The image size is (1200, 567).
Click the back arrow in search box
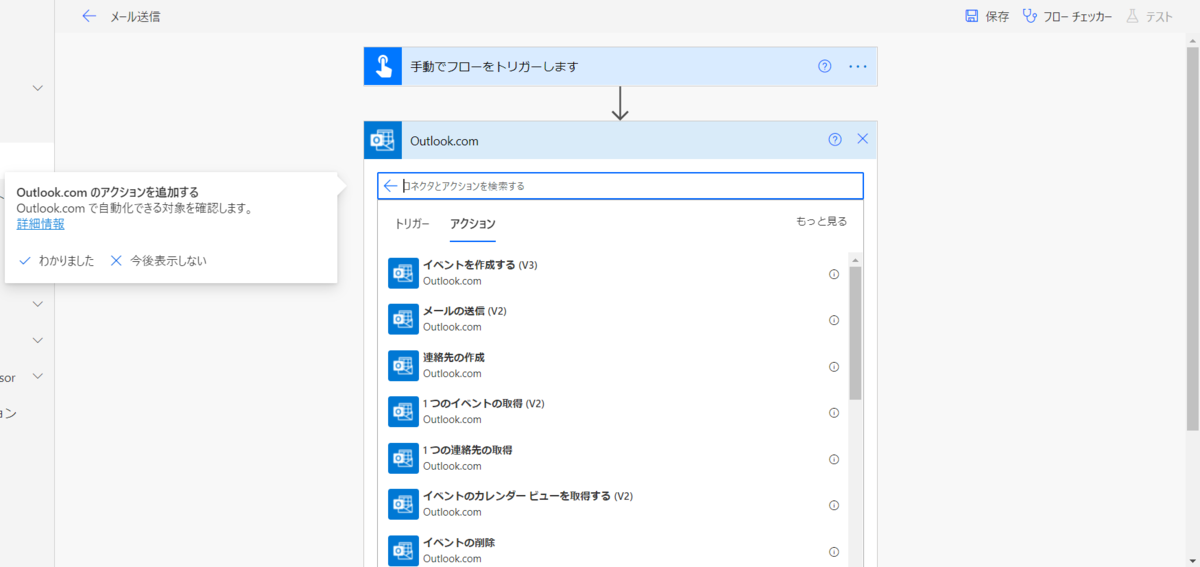click(x=390, y=185)
